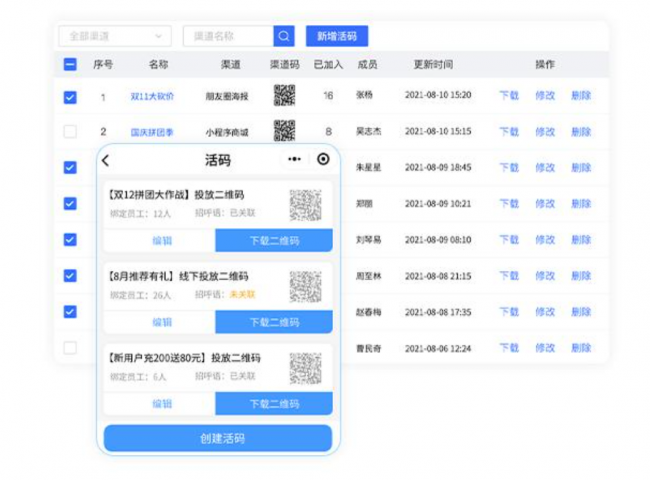The width and height of the screenshot is (650, 480).
Task: Click 修改 in the 2021-08-09 10:21 row
Action: (545, 204)
